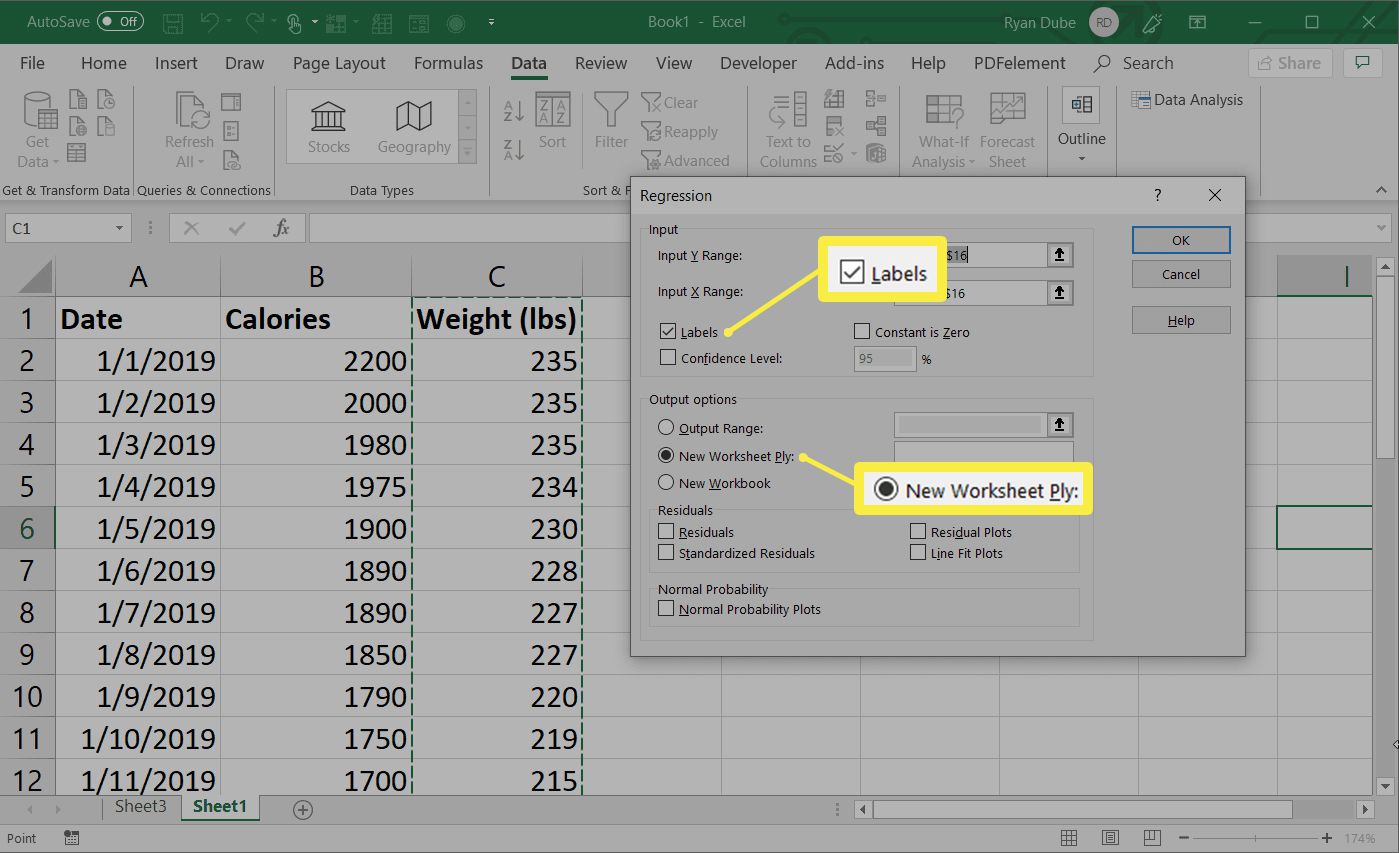
Task: Switch to Page Break Preview view icon
Action: [x=1151, y=837]
